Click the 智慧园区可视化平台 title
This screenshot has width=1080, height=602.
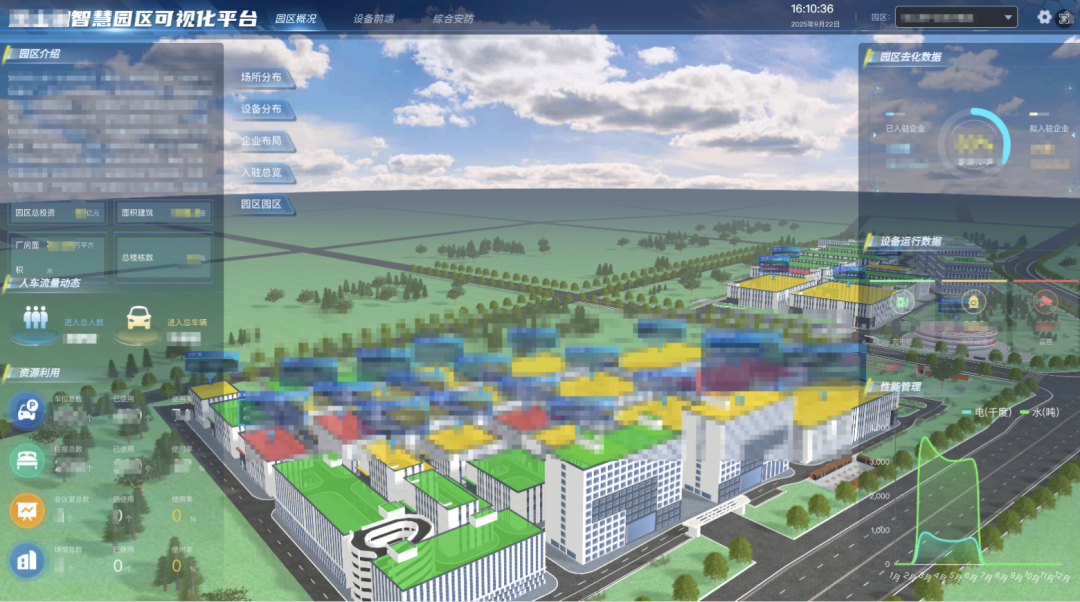(x=163, y=19)
